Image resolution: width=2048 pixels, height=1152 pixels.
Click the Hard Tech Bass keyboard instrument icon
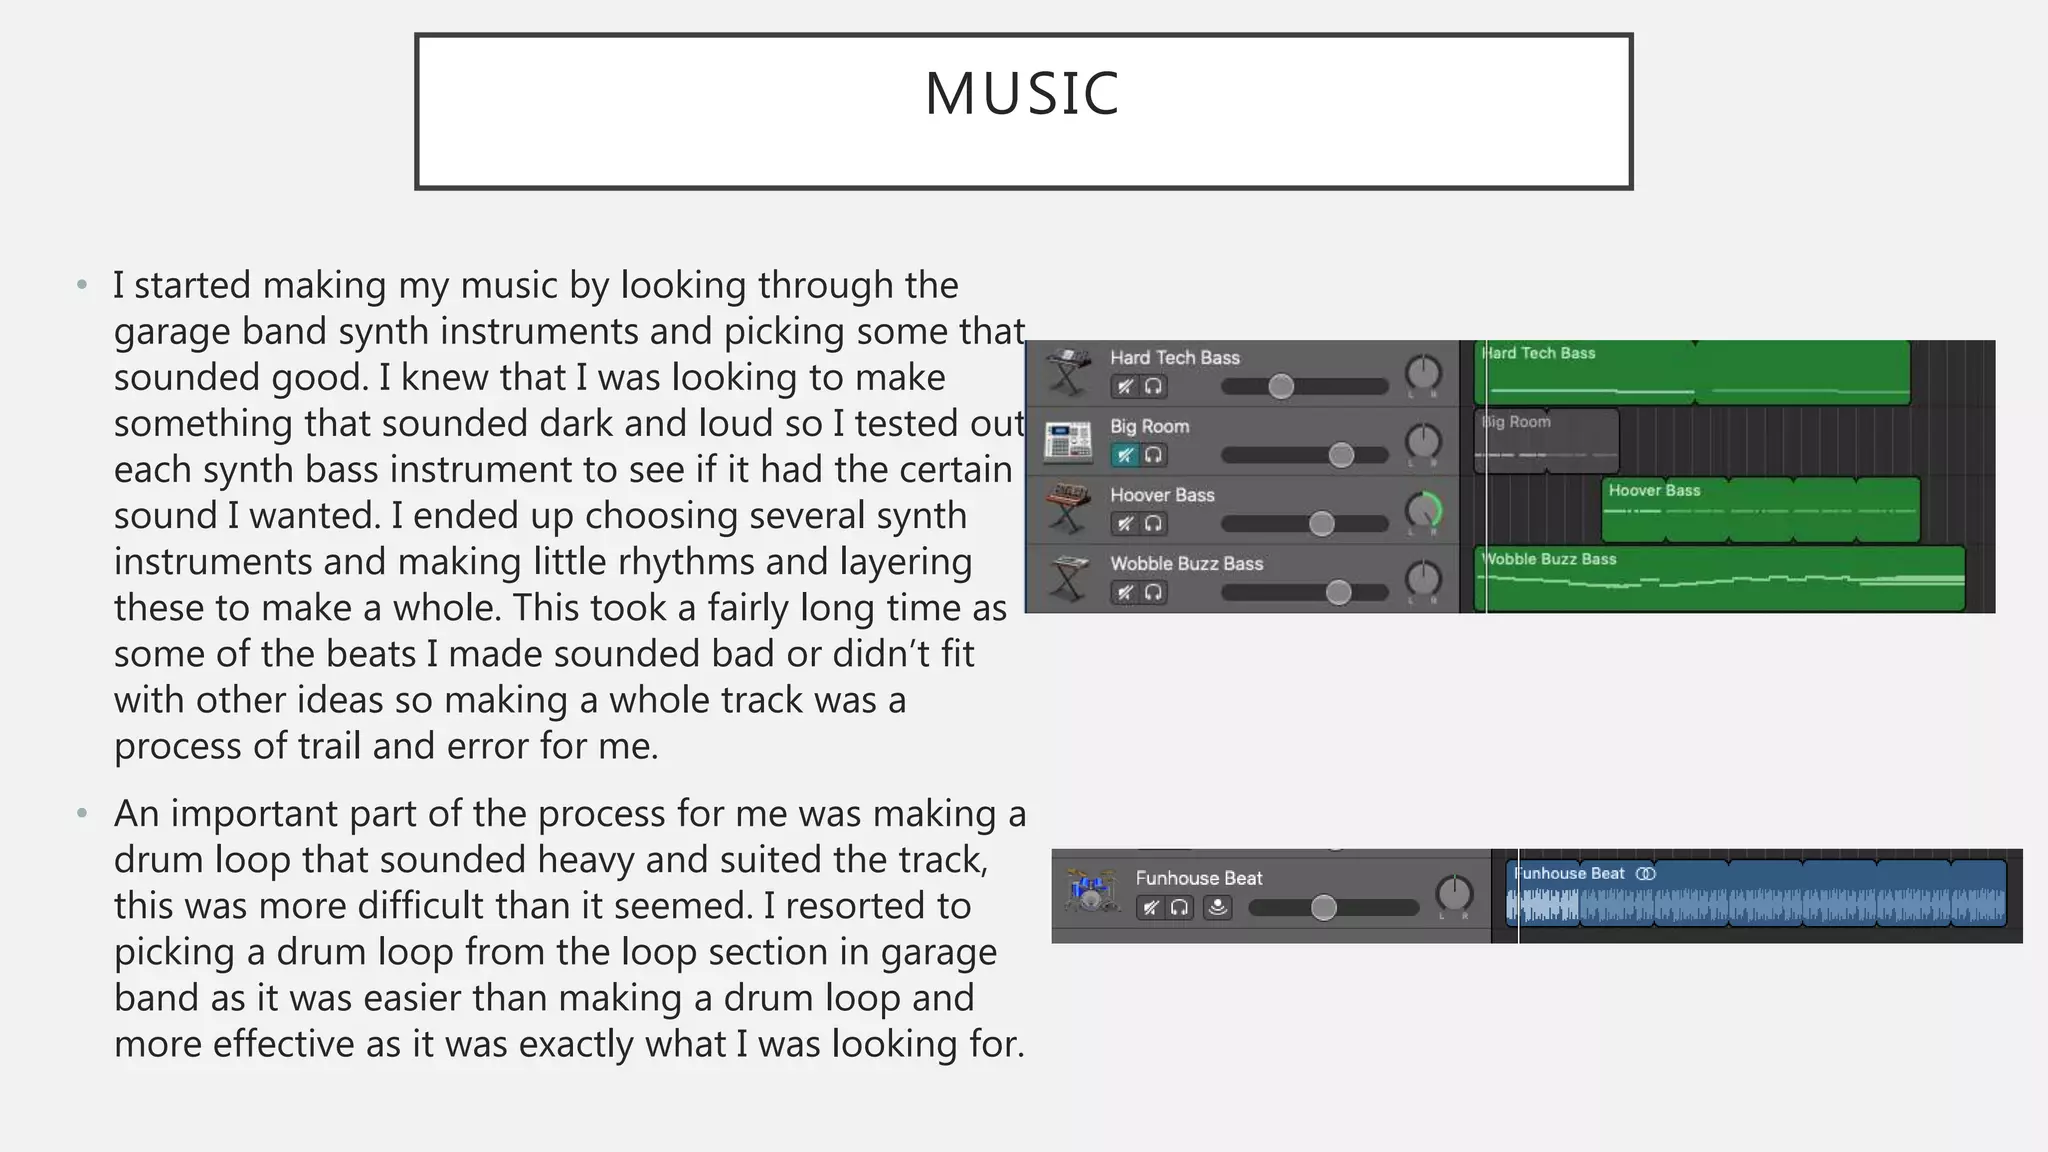point(1067,372)
